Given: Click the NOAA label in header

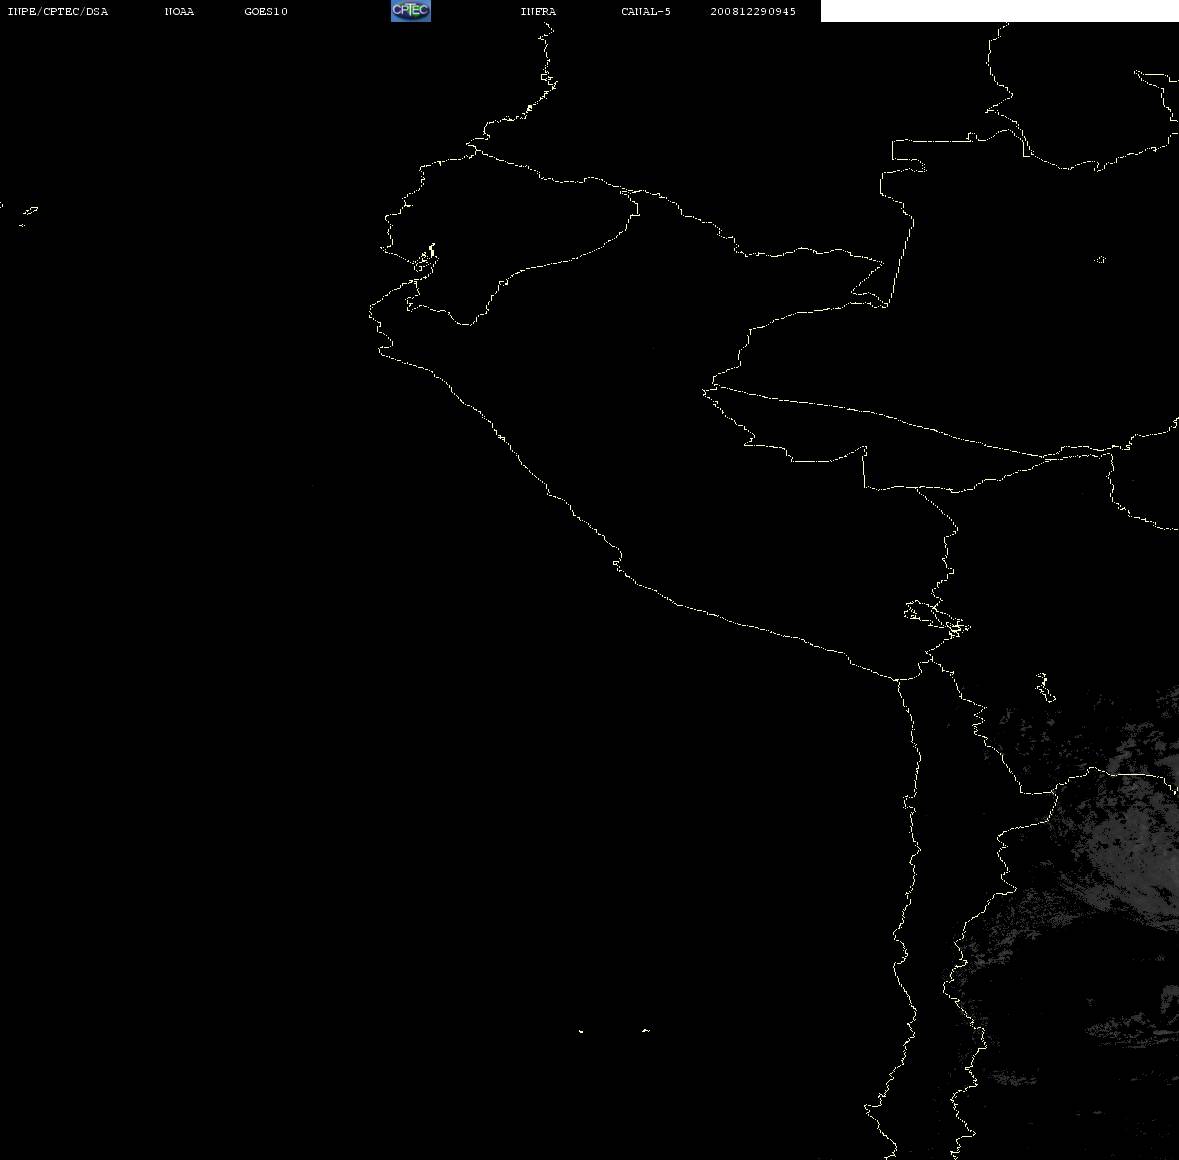Looking at the screenshot, I should point(179,11).
